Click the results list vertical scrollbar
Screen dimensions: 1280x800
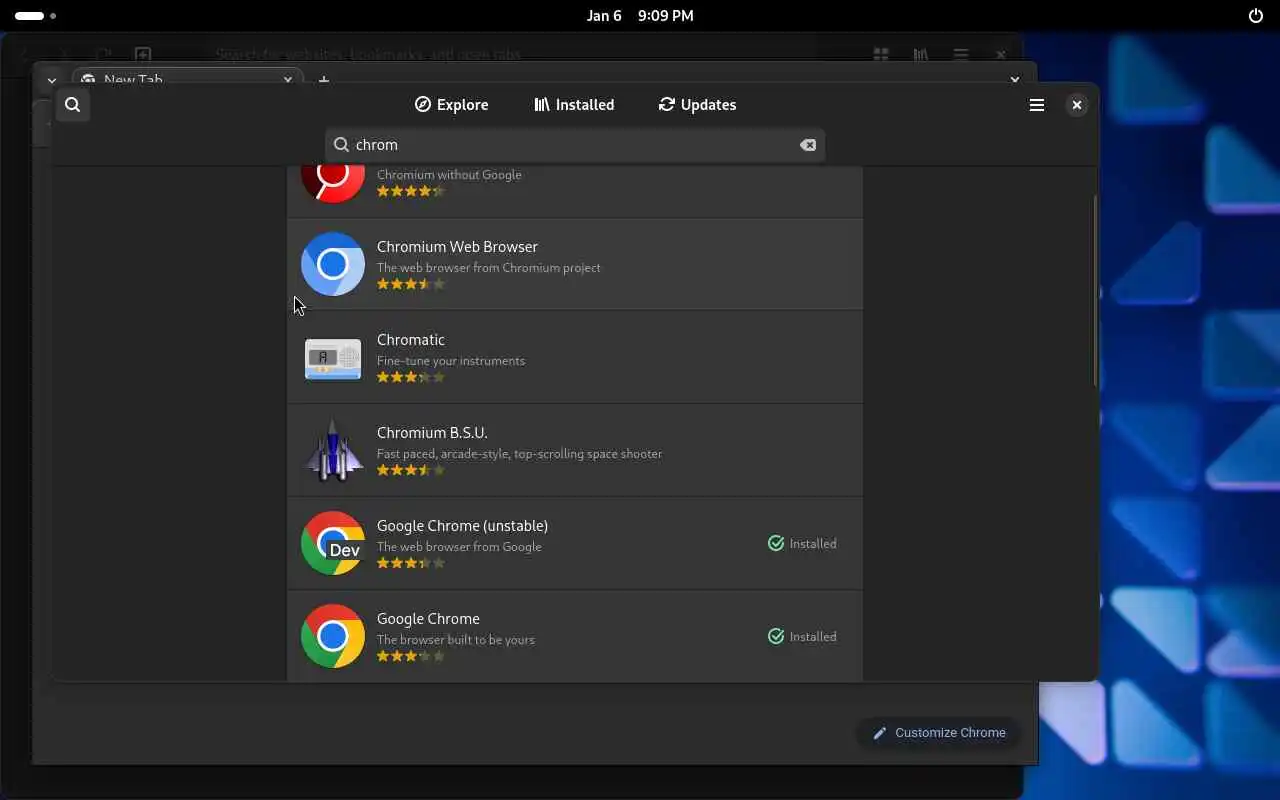(1095, 290)
